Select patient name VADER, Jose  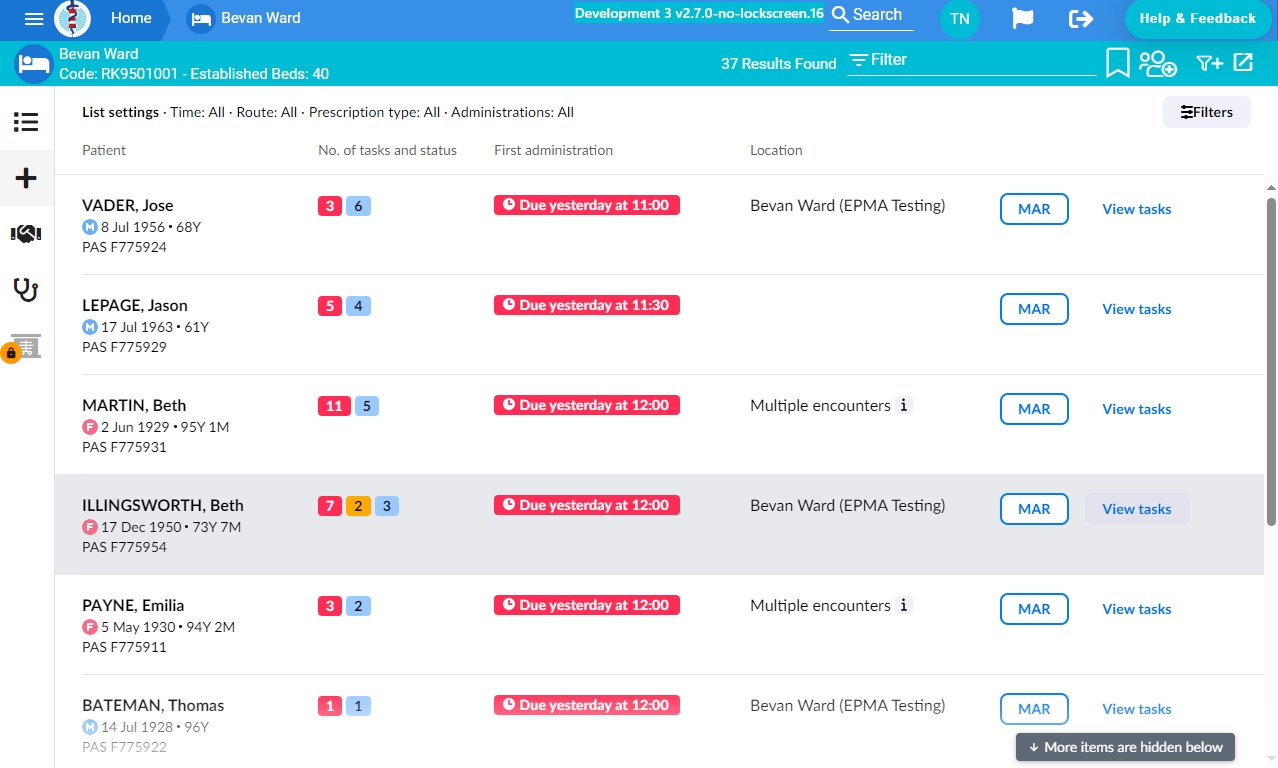[128, 205]
